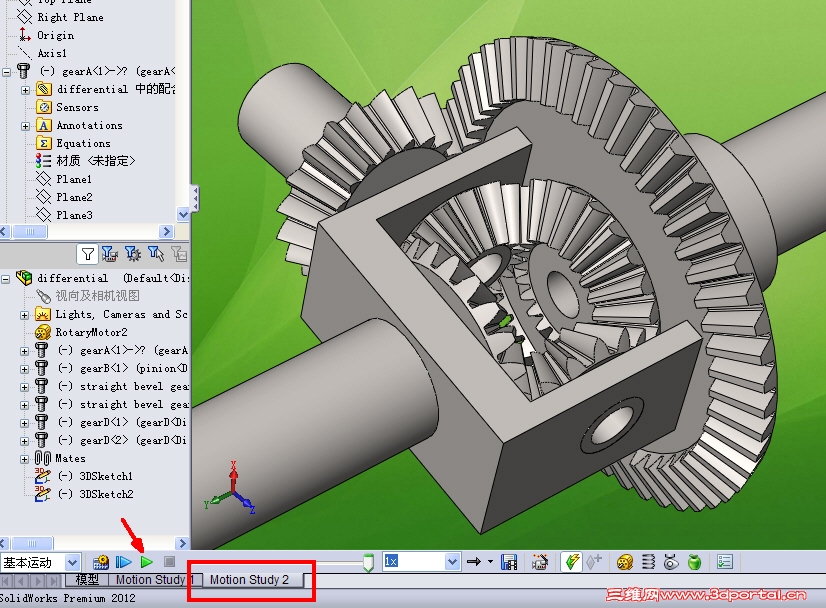Click the green Play button
Viewport: 826px width, 608px height.
146,562
